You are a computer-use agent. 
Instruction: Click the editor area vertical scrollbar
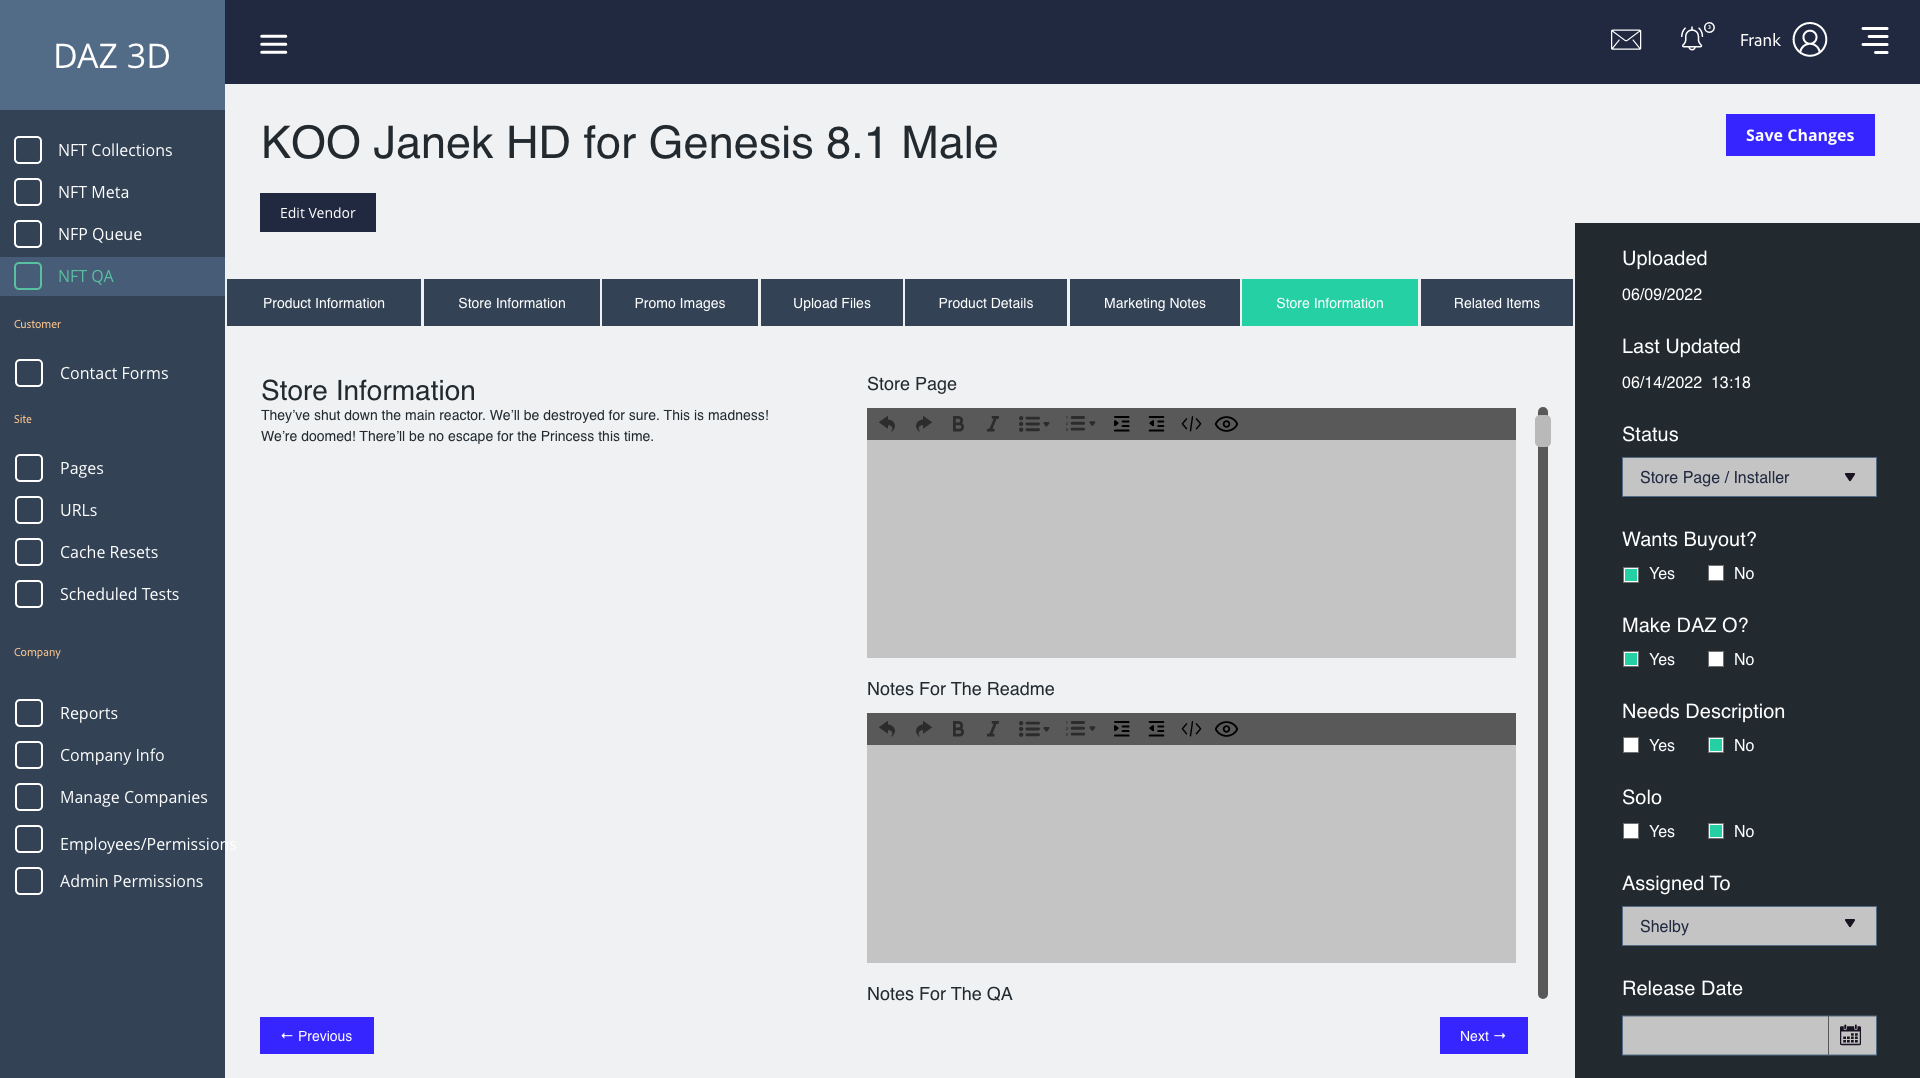coord(1543,702)
